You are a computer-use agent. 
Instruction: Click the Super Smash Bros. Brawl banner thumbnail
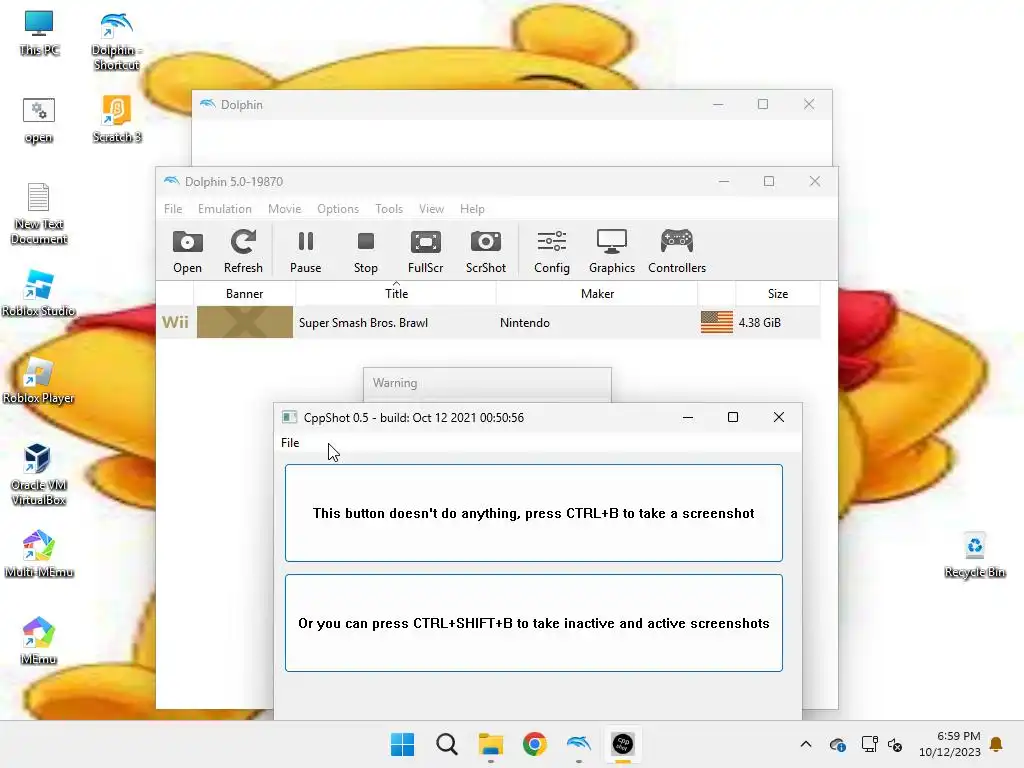[245, 322]
